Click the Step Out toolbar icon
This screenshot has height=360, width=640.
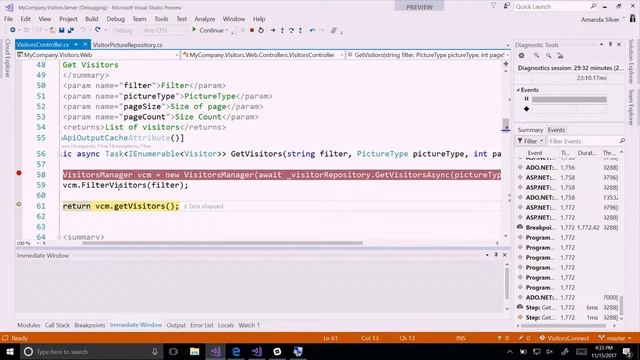tap(300, 30)
